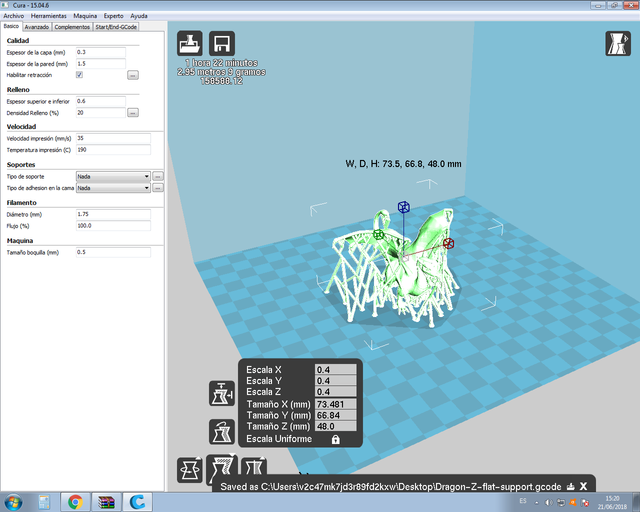Screen dimensions: 640x512
Task: Click the Velocidad impresión field
Action: tap(113, 138)
